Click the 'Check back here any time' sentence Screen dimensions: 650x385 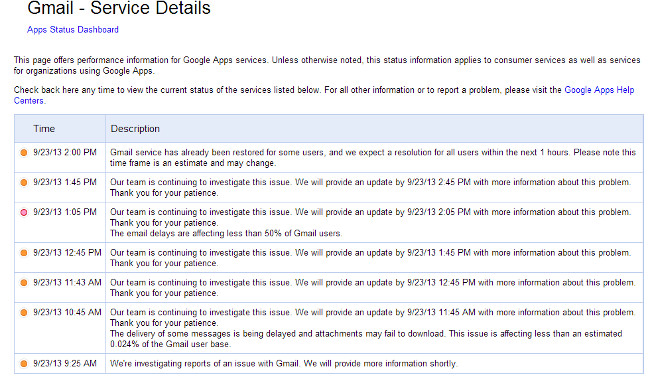[x=167, y=90]
